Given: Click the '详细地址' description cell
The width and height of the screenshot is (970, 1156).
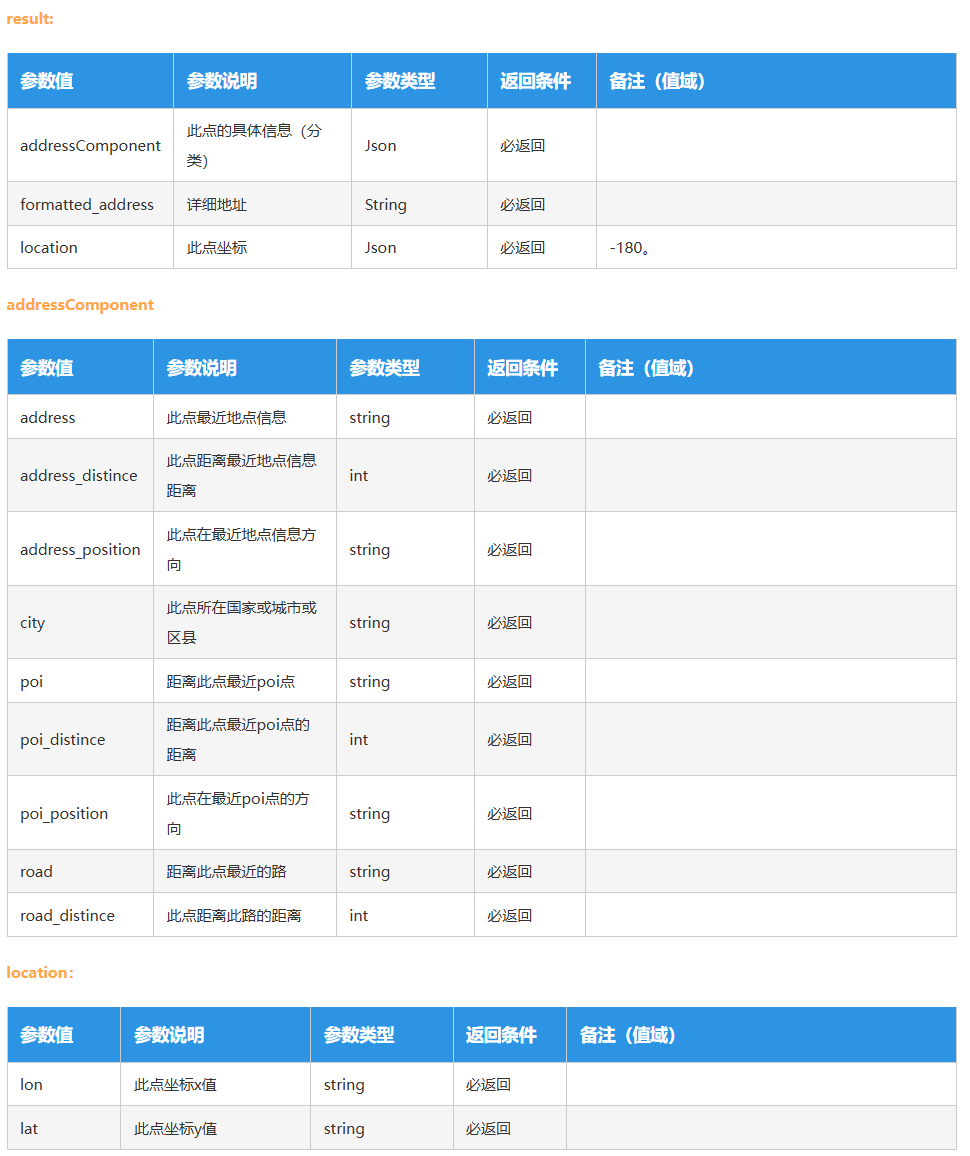Looking at the screenshot, I should pos(262,204).
